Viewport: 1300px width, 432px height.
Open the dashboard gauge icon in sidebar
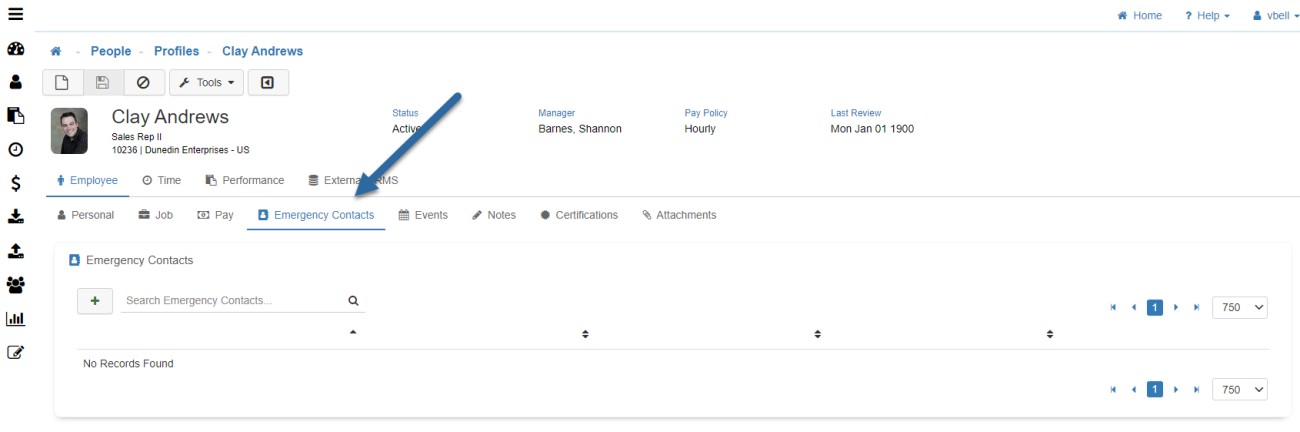[15, 49]
